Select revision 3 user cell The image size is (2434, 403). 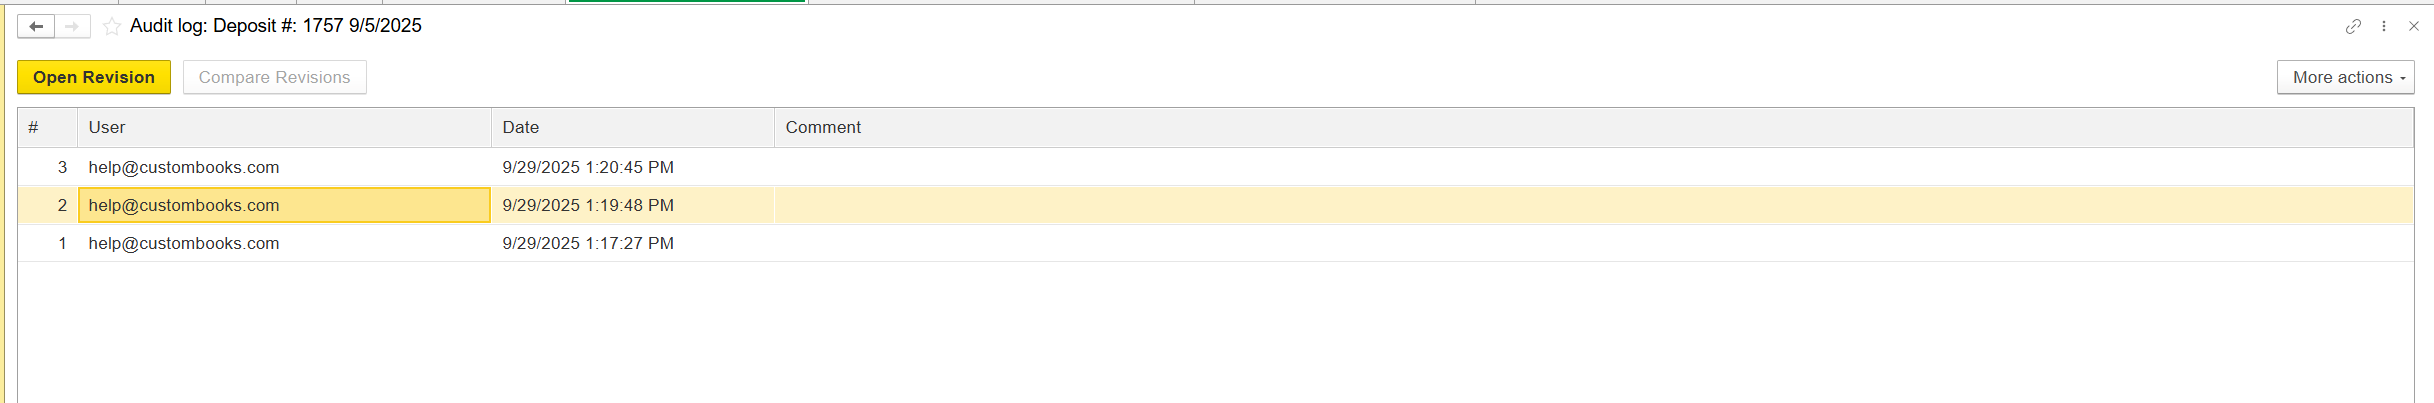point(184,167)
